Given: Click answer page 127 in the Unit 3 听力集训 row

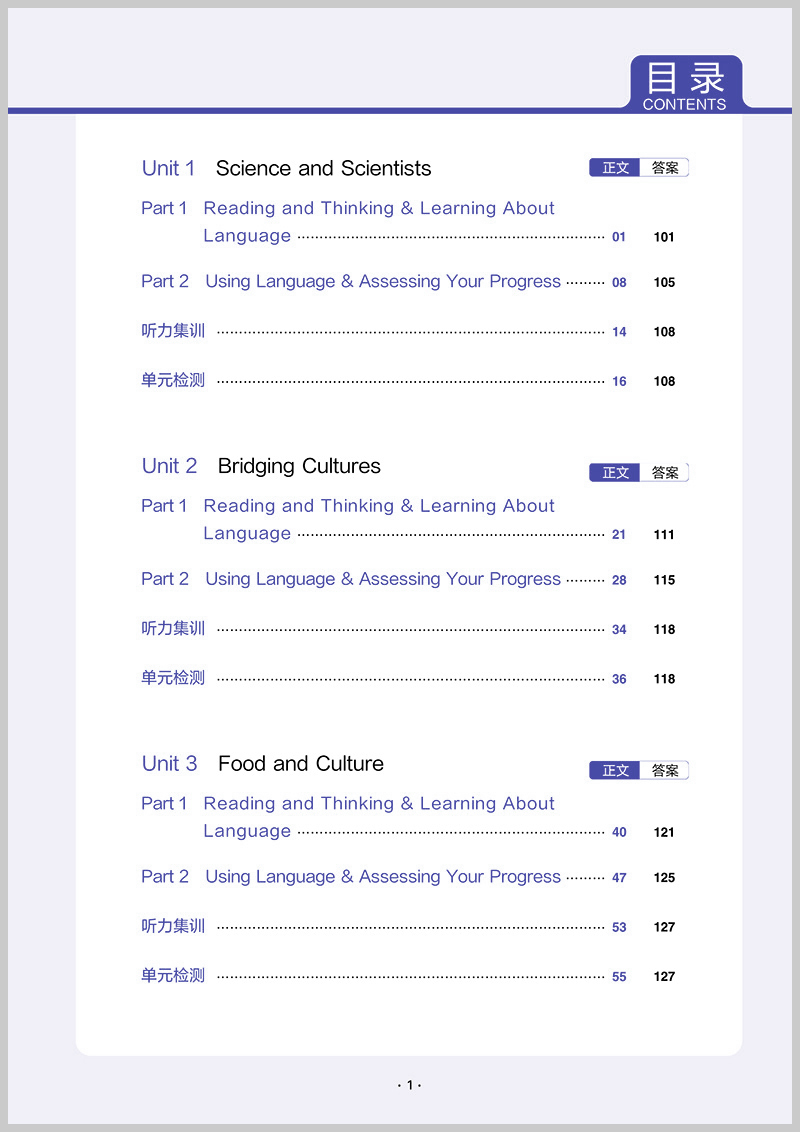Looking at the screenshot, I should pyautogui.click(x=664, y=928).
